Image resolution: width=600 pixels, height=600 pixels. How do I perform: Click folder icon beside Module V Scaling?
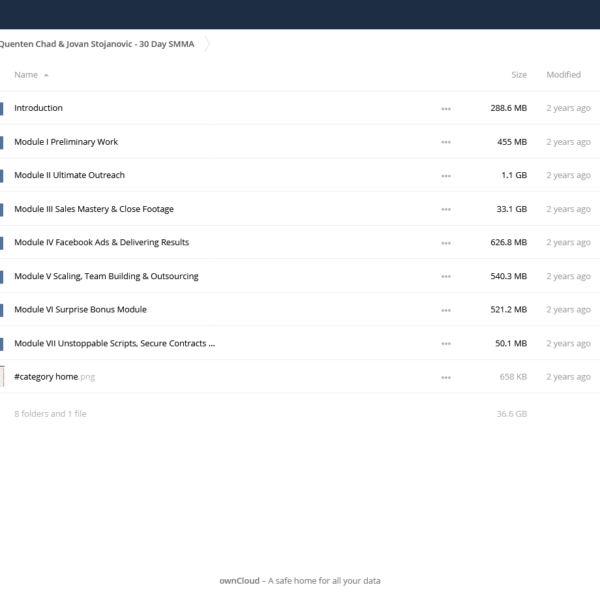(x=2, y=277)
